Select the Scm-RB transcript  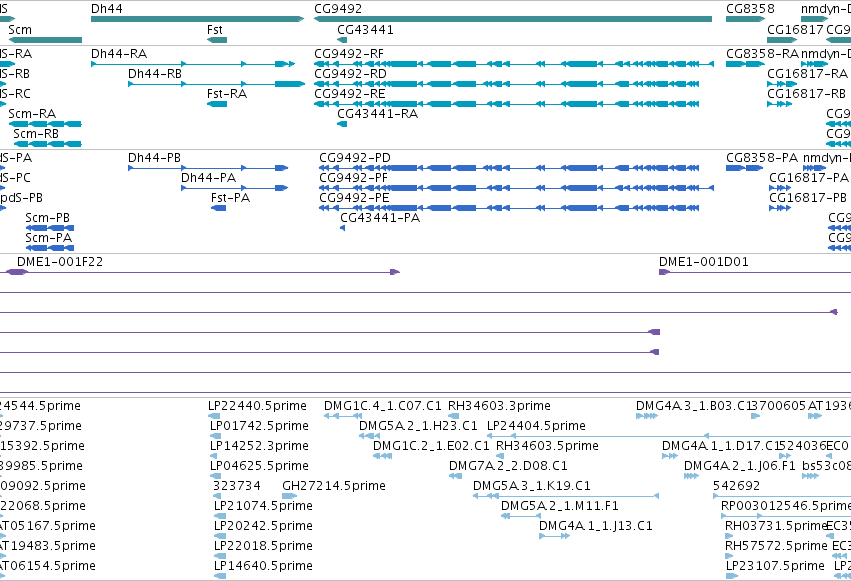(48, 145)
